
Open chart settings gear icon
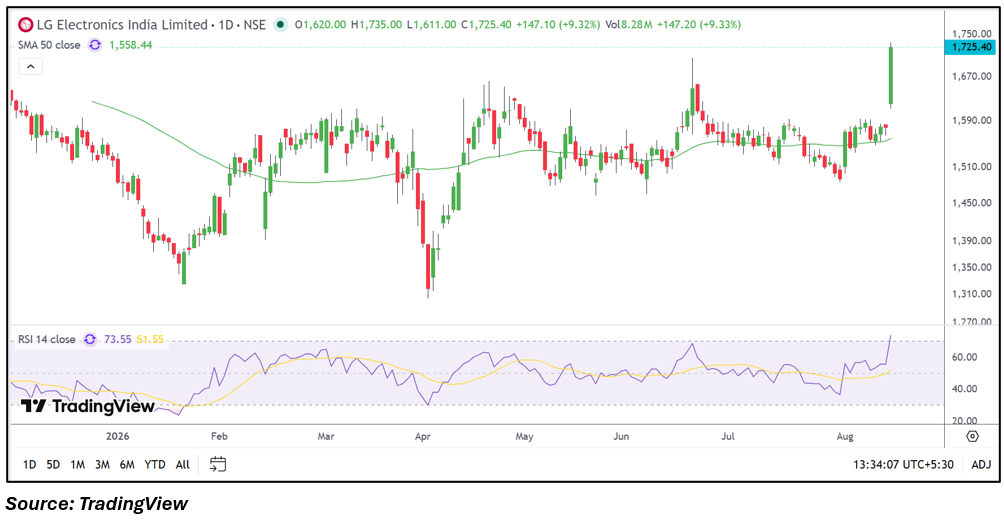coord(972,436)
